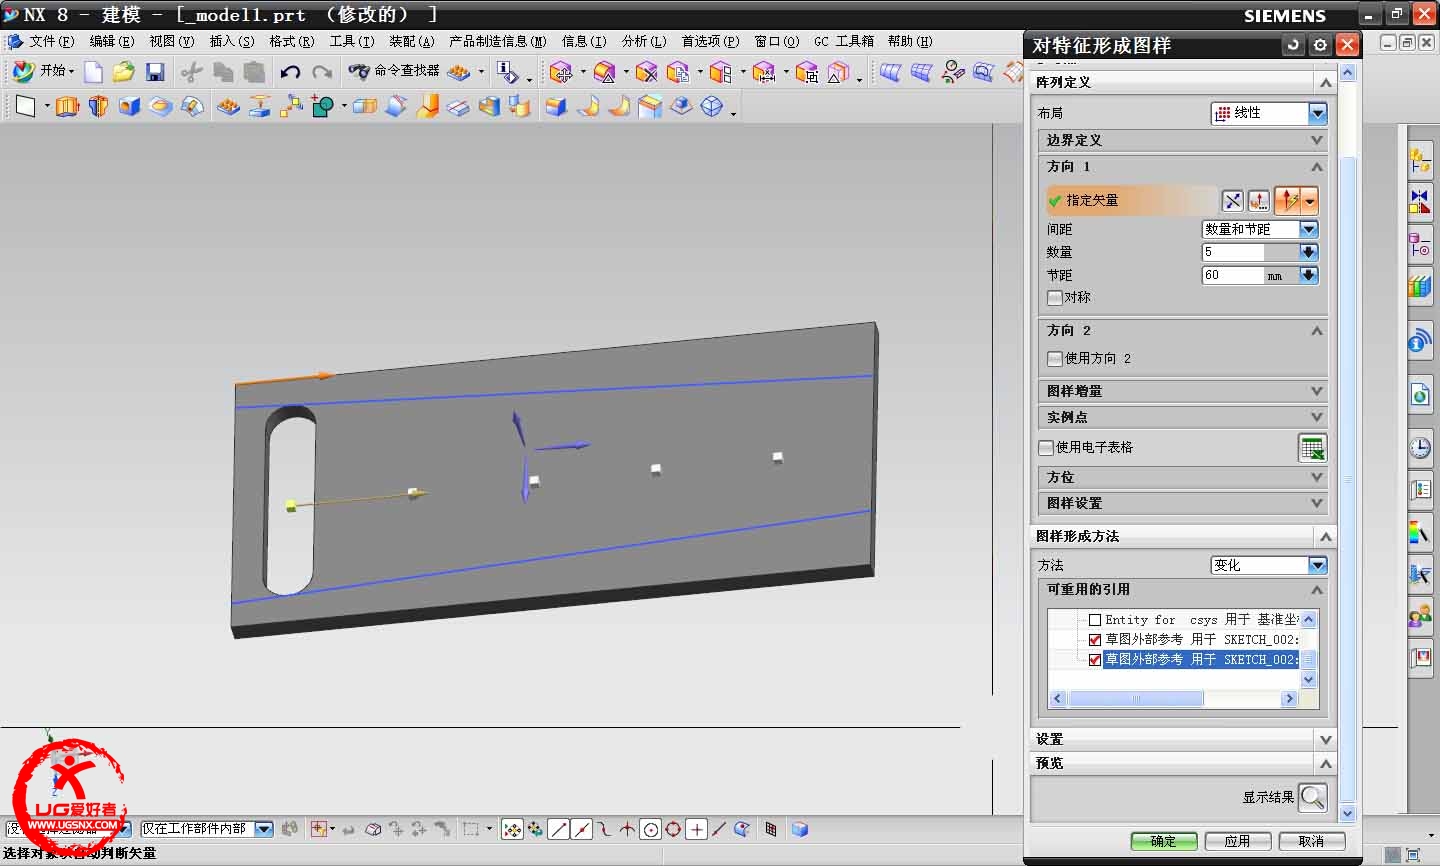Open dialog options via the gear icon
Image resolution: width=1440 pixels, height=866 pixels.
click(x=1320, y=45)
